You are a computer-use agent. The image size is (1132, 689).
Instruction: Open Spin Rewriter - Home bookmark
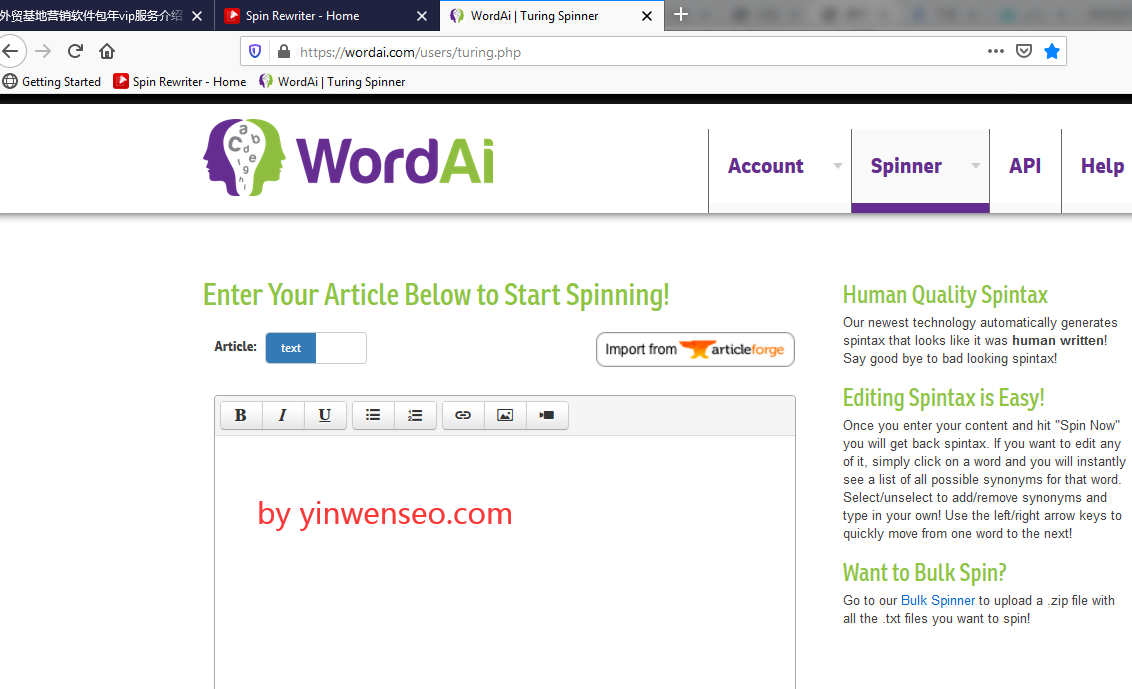[x=180, y=82]
